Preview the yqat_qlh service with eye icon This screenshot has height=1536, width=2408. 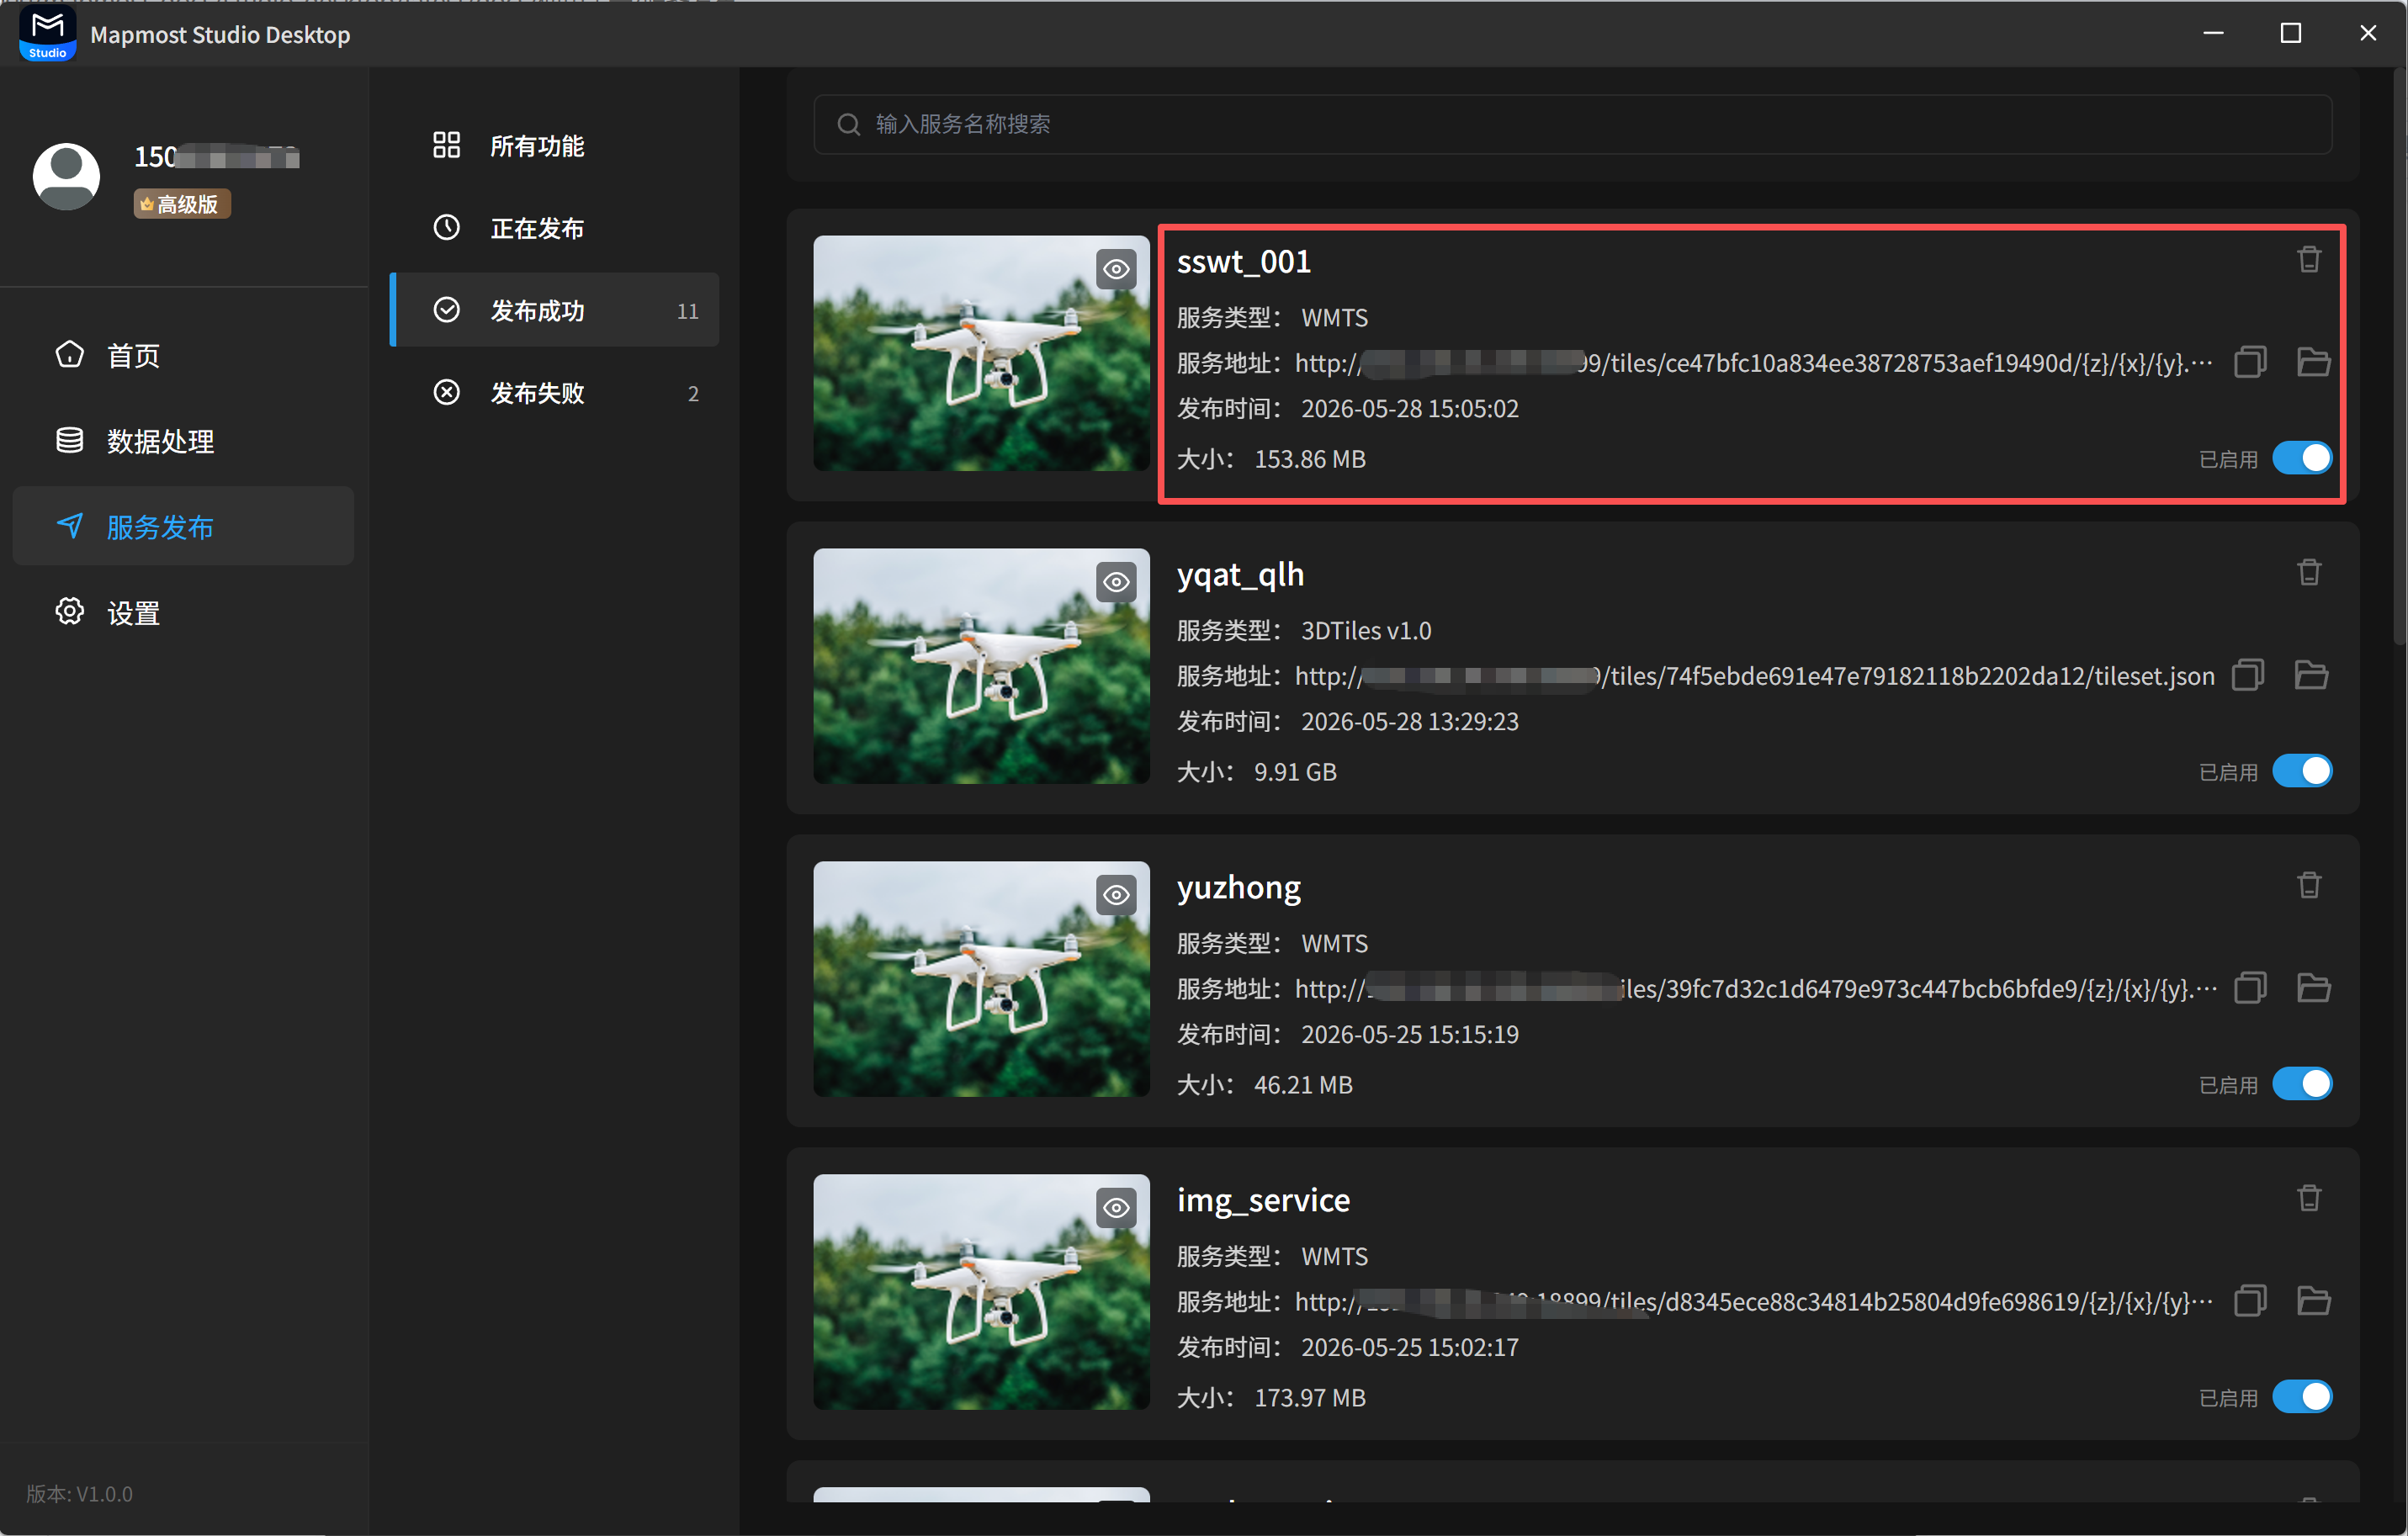(1116, 582)
